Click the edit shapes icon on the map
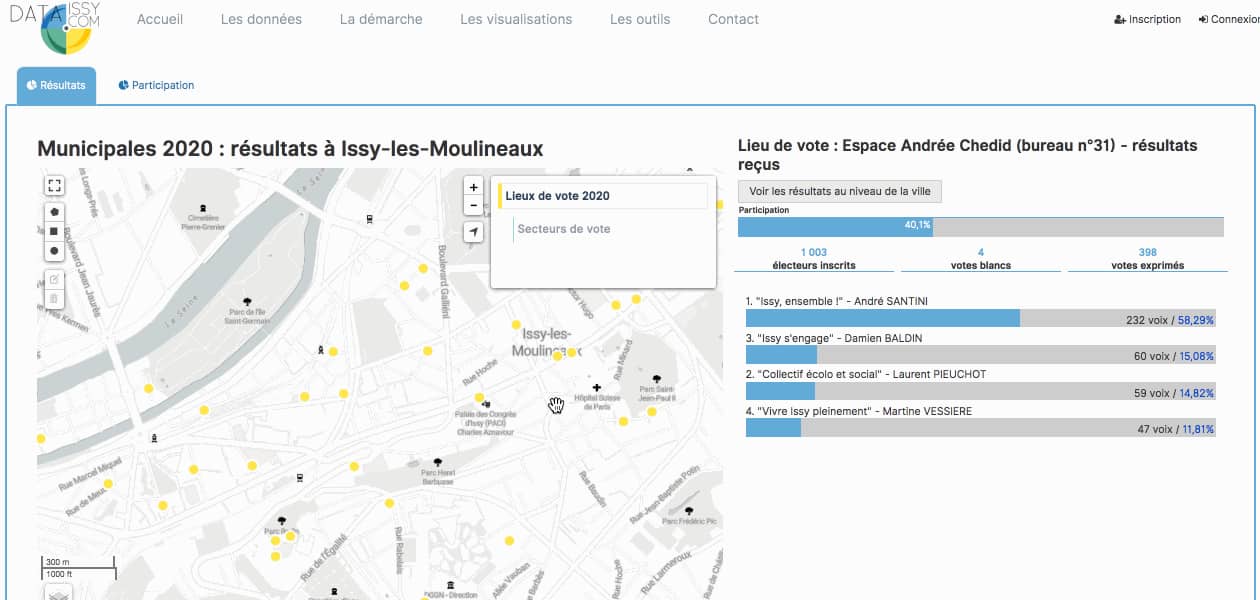1260x600 pixels. point(54,279)
